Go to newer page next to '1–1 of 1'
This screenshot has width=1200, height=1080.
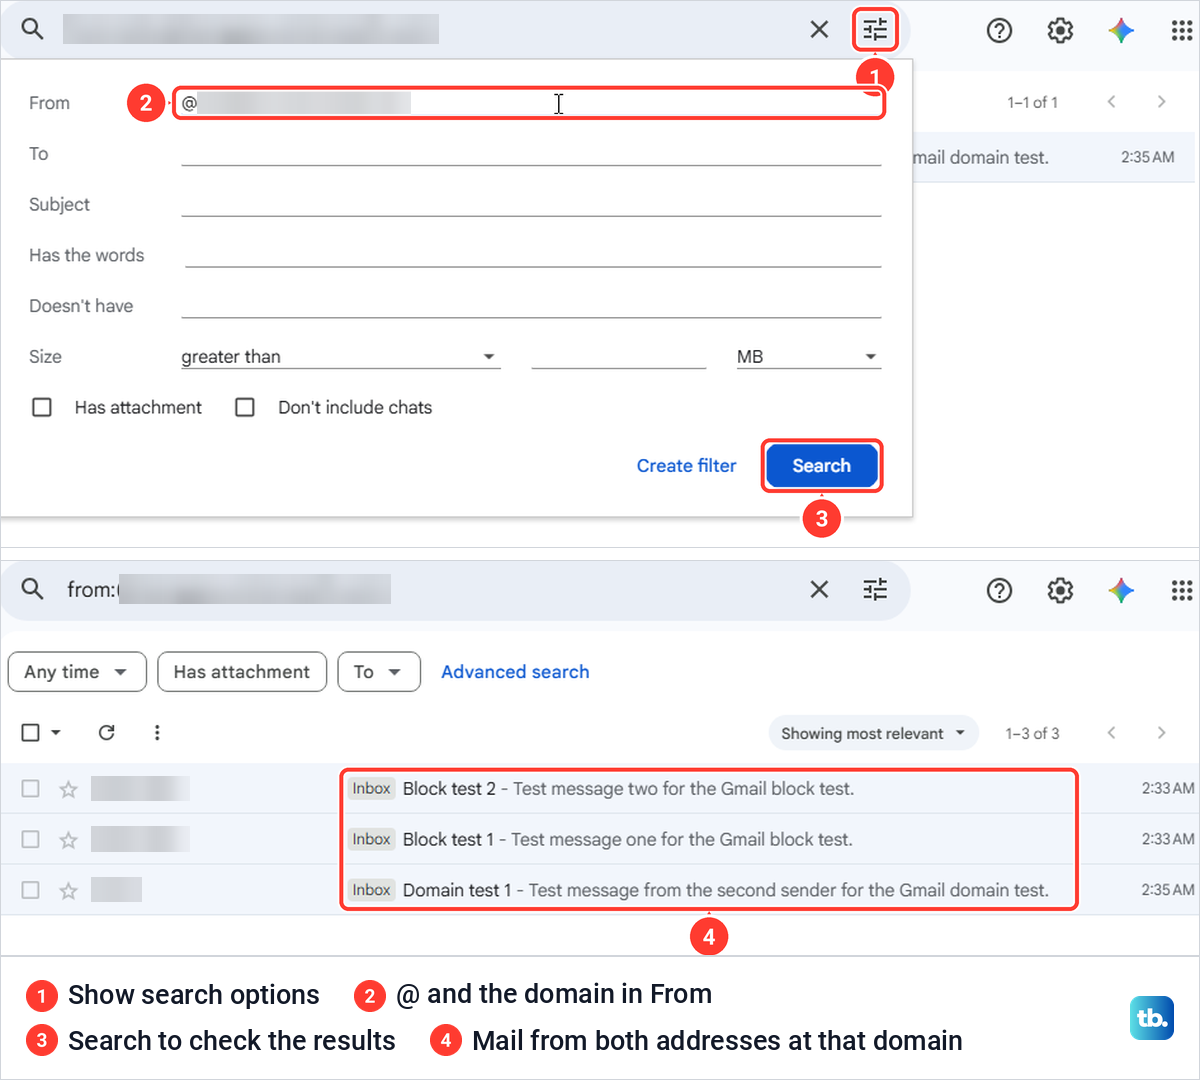click(1111, 102)
